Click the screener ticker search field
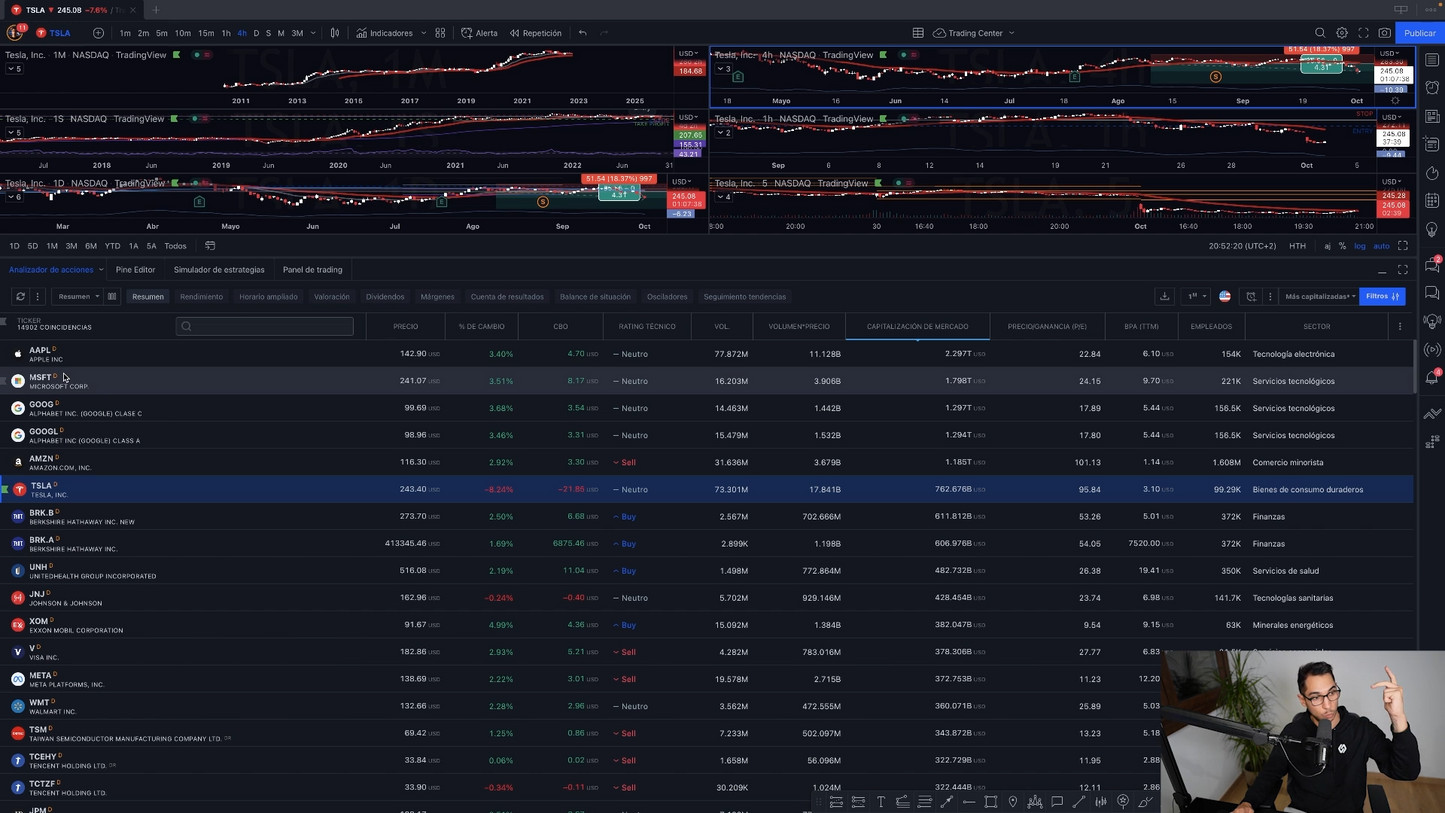Screen dimensions: 1445x813 coord(264,326)
